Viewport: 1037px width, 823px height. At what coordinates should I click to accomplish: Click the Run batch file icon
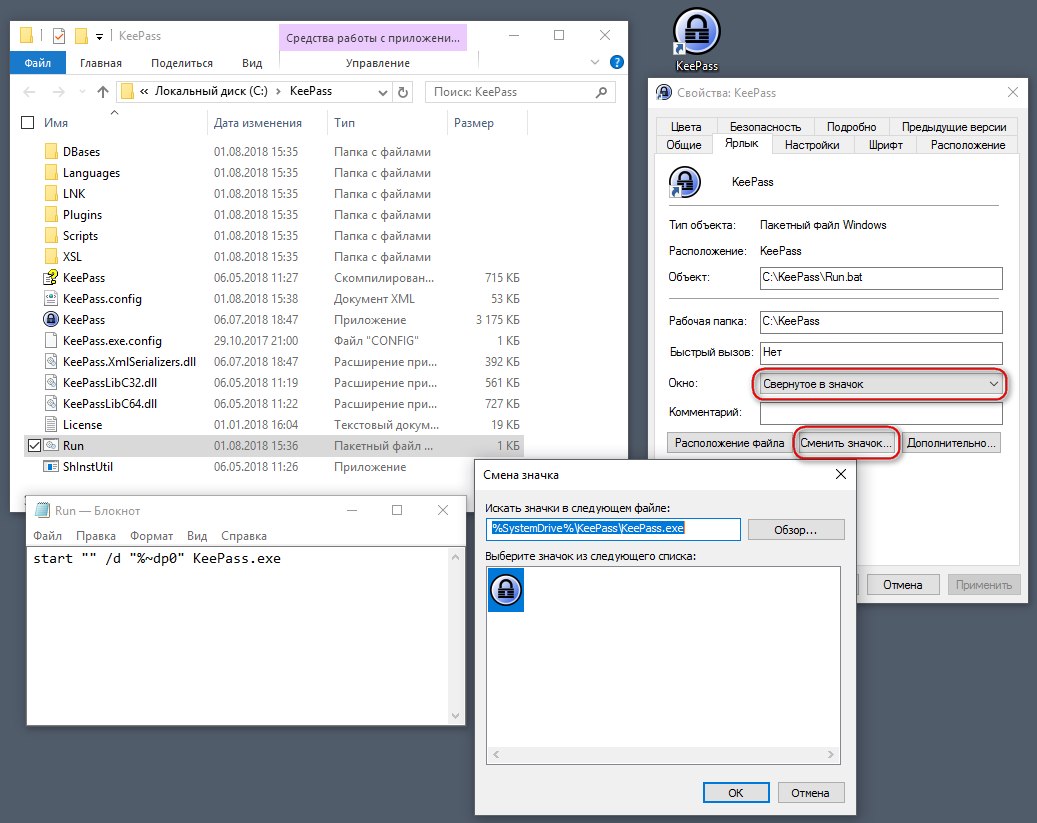(x=51, y=445)
